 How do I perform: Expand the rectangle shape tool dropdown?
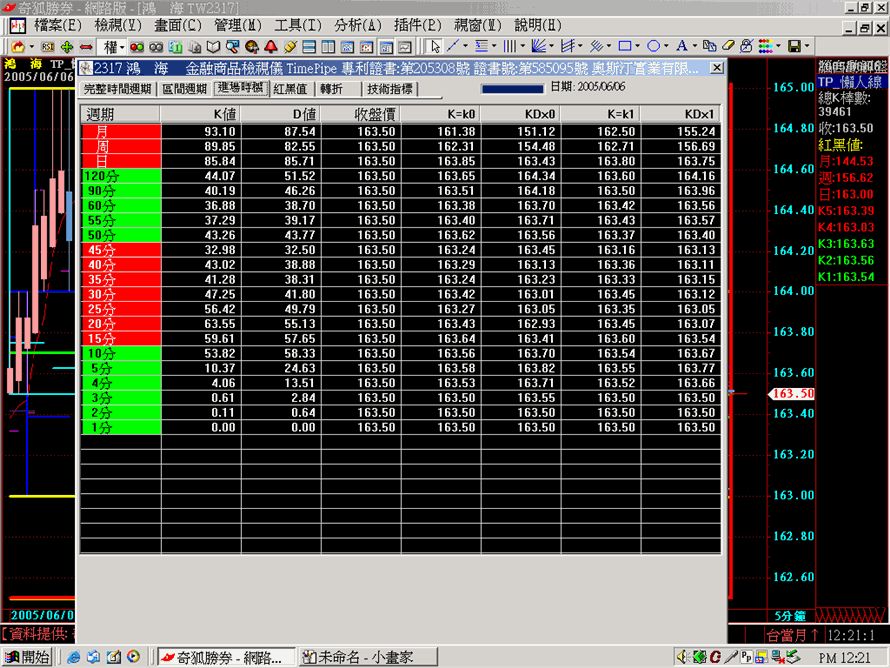(x=639, y=46)
